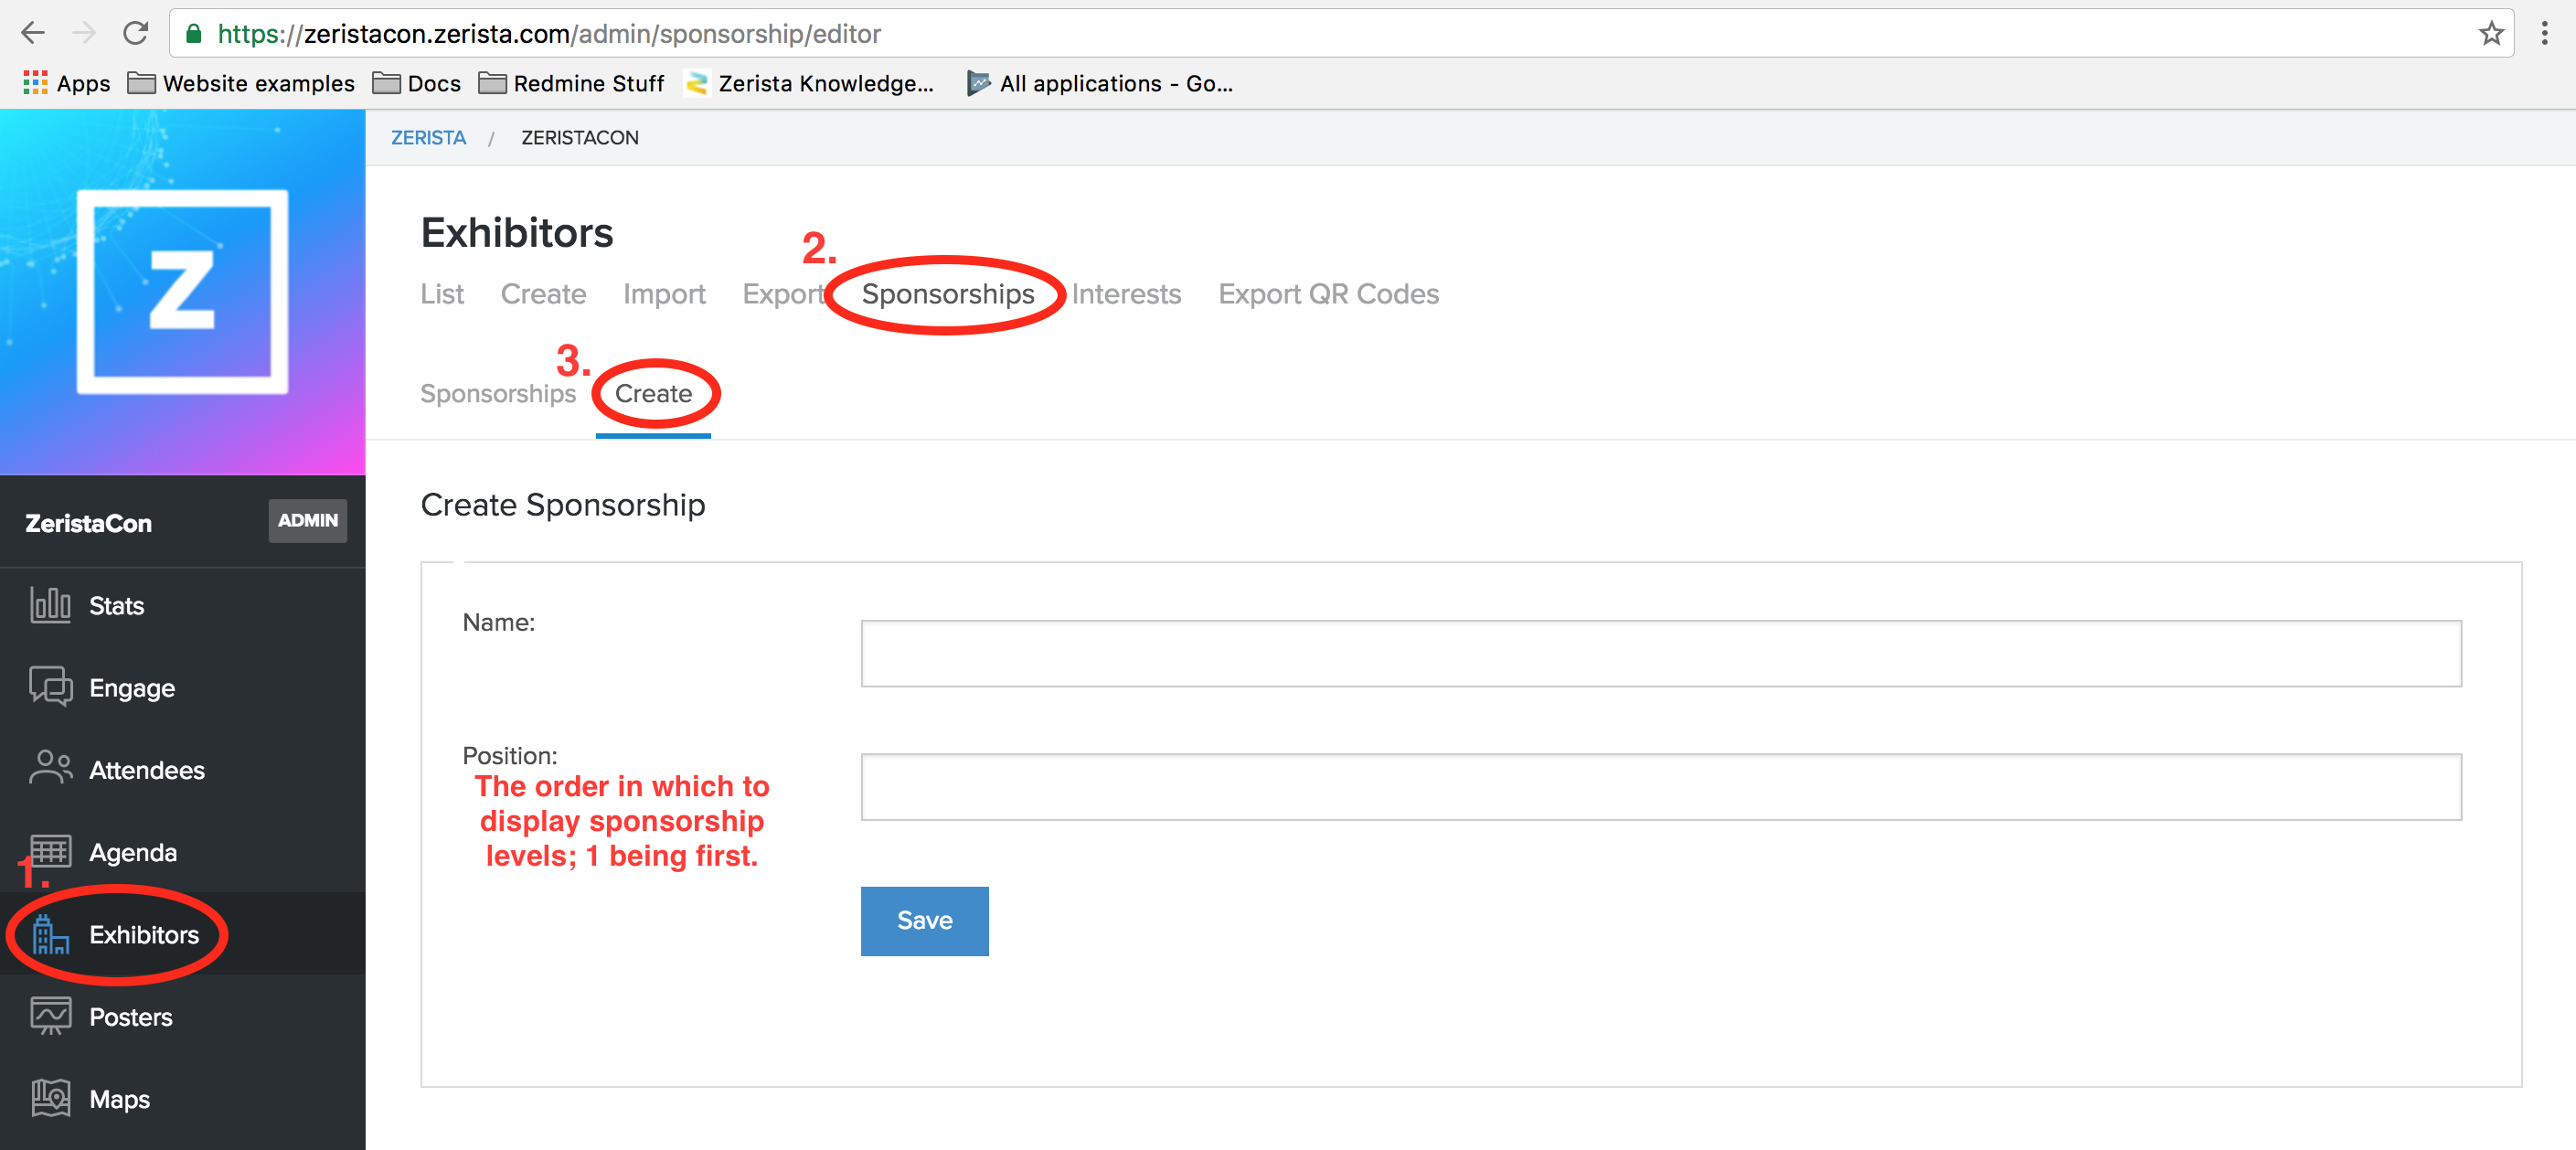Open the Docs bookmark folder
The height and width of the screenshot is (1150, 2576).
coord(417,83)
